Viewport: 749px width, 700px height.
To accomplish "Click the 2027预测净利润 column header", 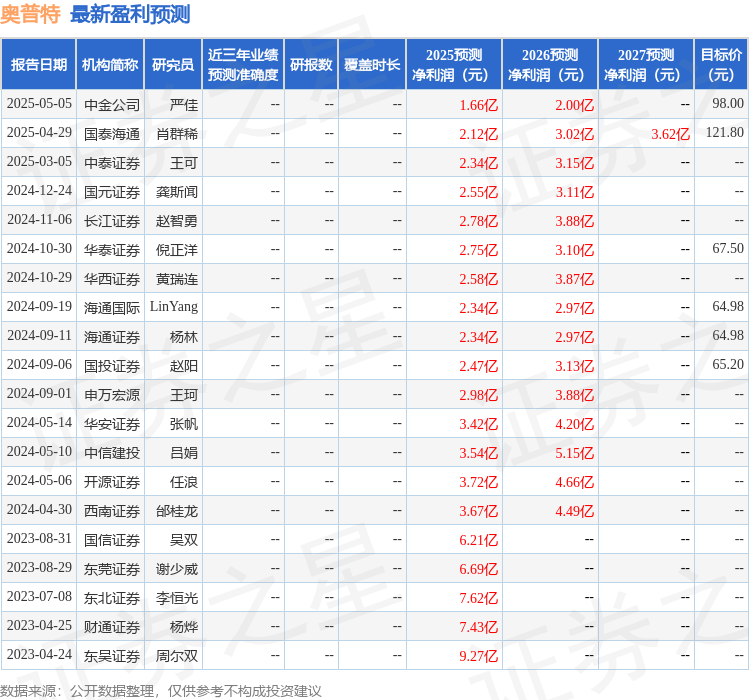I will tap(646, 65).
